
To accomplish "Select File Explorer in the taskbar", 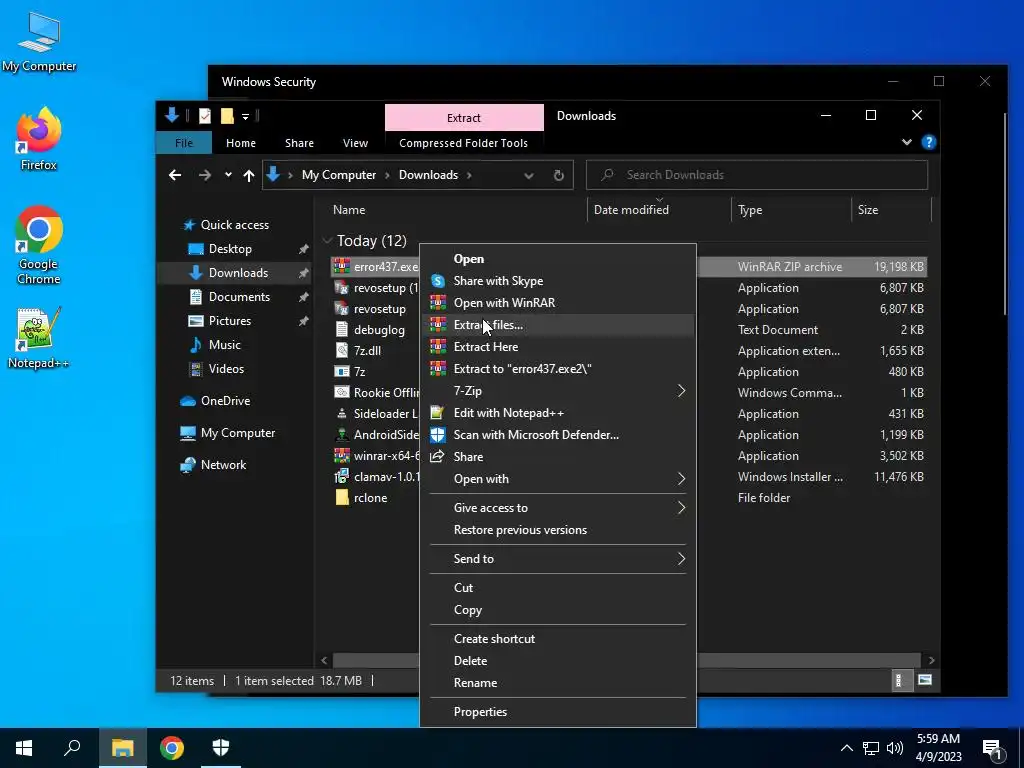I will click(x=122, y=748).
